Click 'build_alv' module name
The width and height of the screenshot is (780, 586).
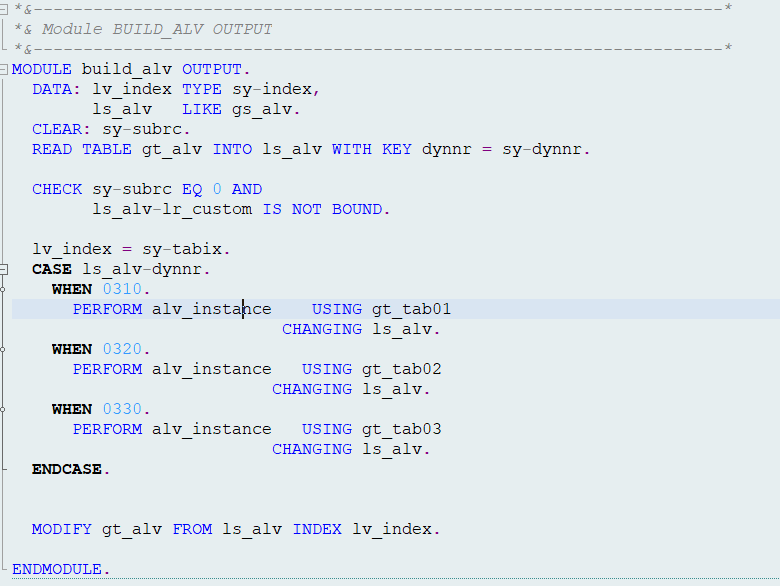(x=127, y=69)
